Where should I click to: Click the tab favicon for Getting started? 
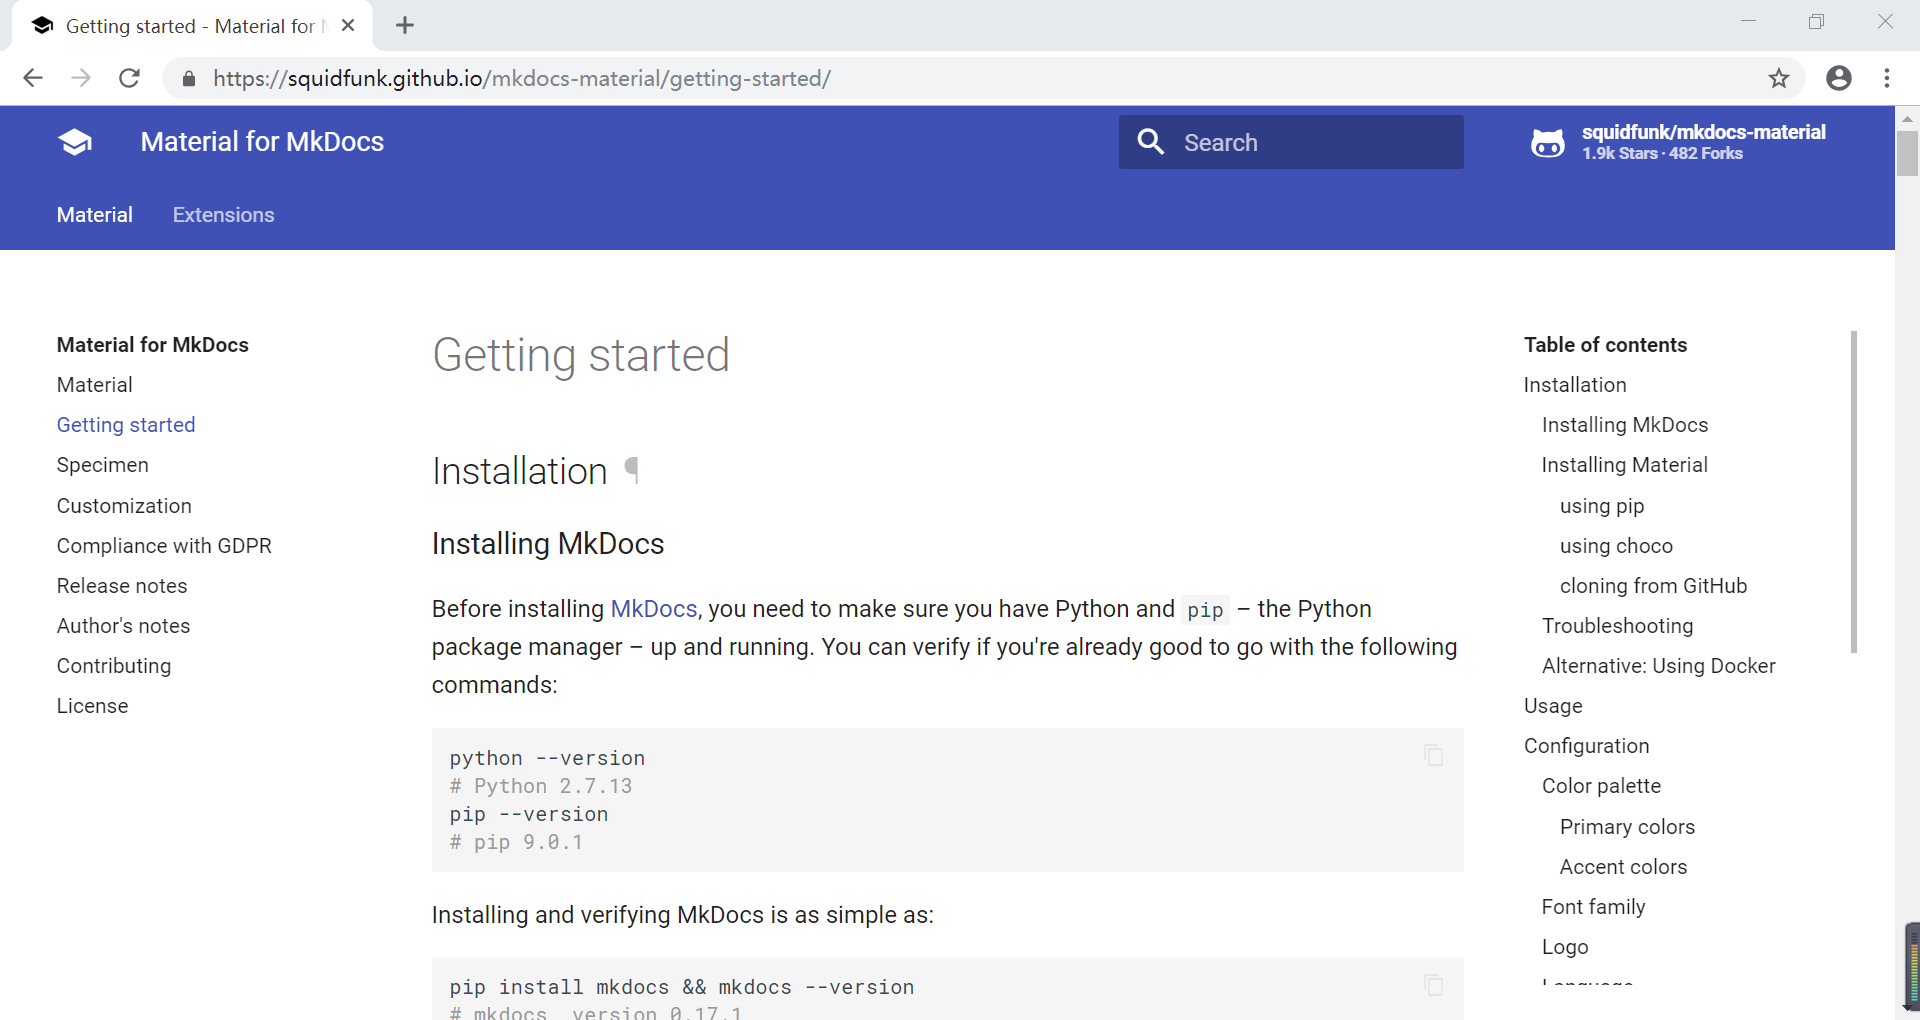point(42,26)
